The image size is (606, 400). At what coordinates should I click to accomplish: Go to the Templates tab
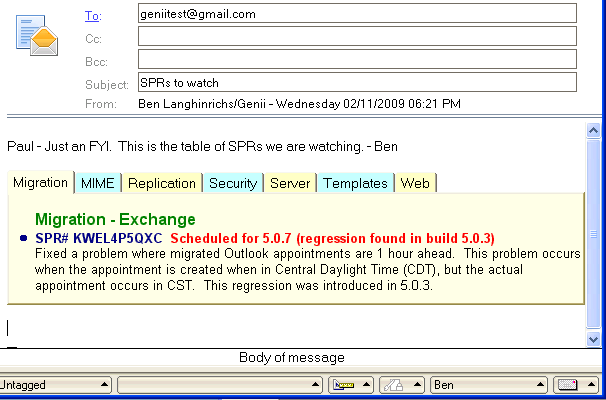click(355, 183)
